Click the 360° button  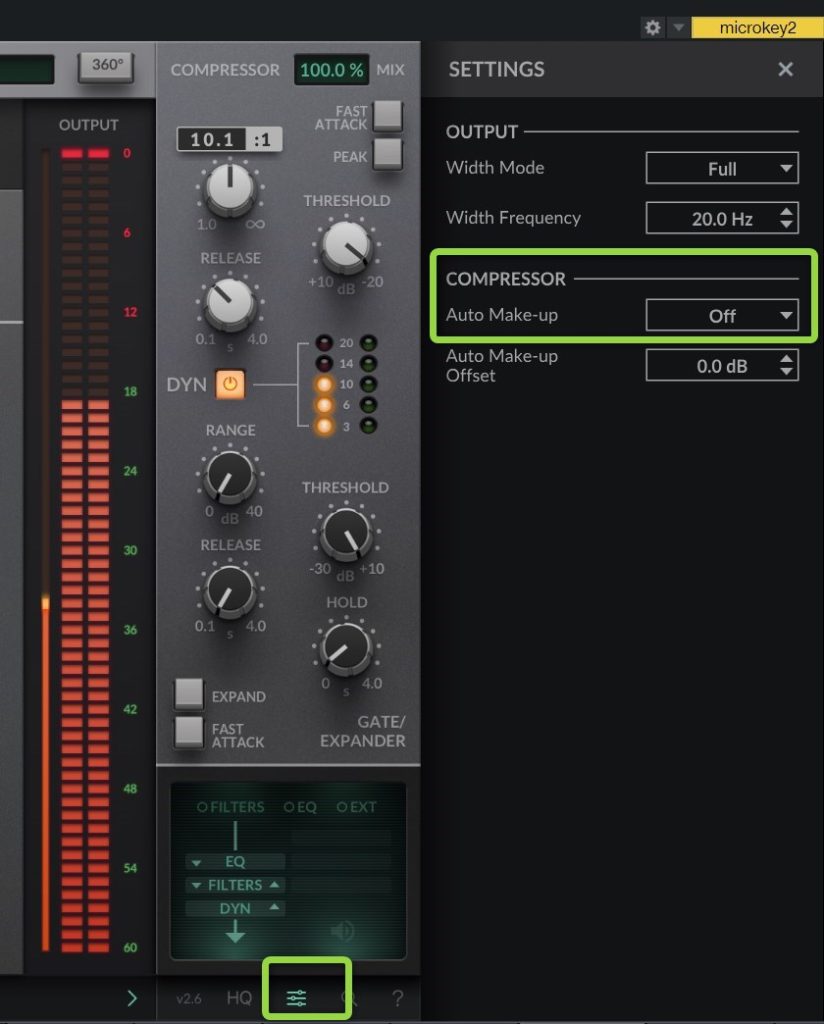tap(106, 66)
